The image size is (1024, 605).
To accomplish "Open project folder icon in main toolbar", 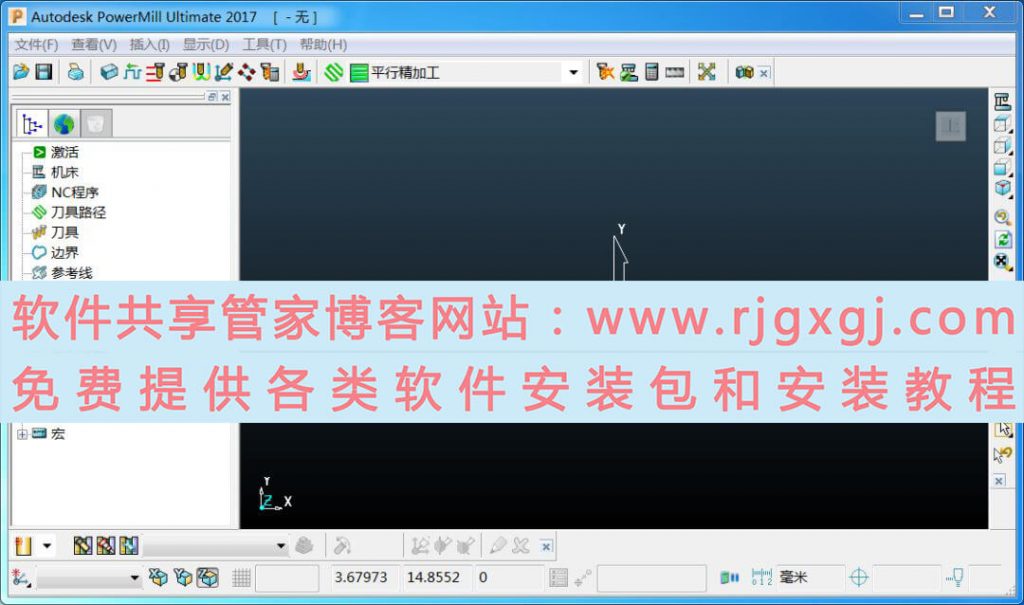I will click(21, 72).
